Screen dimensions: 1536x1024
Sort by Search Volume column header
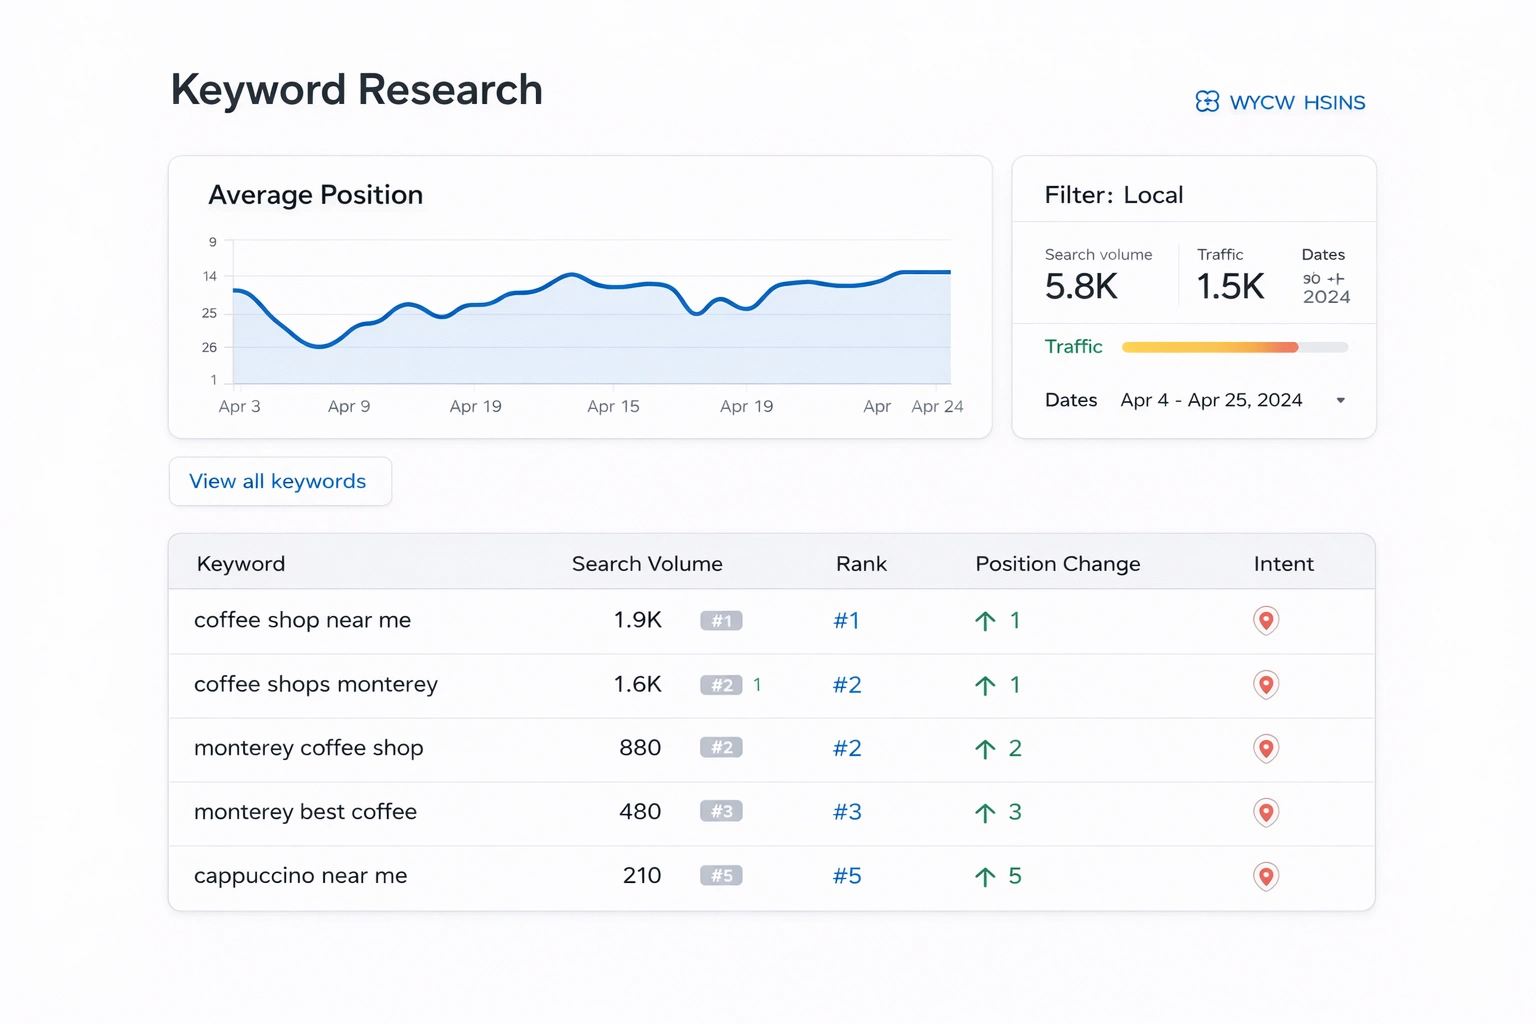647,564
